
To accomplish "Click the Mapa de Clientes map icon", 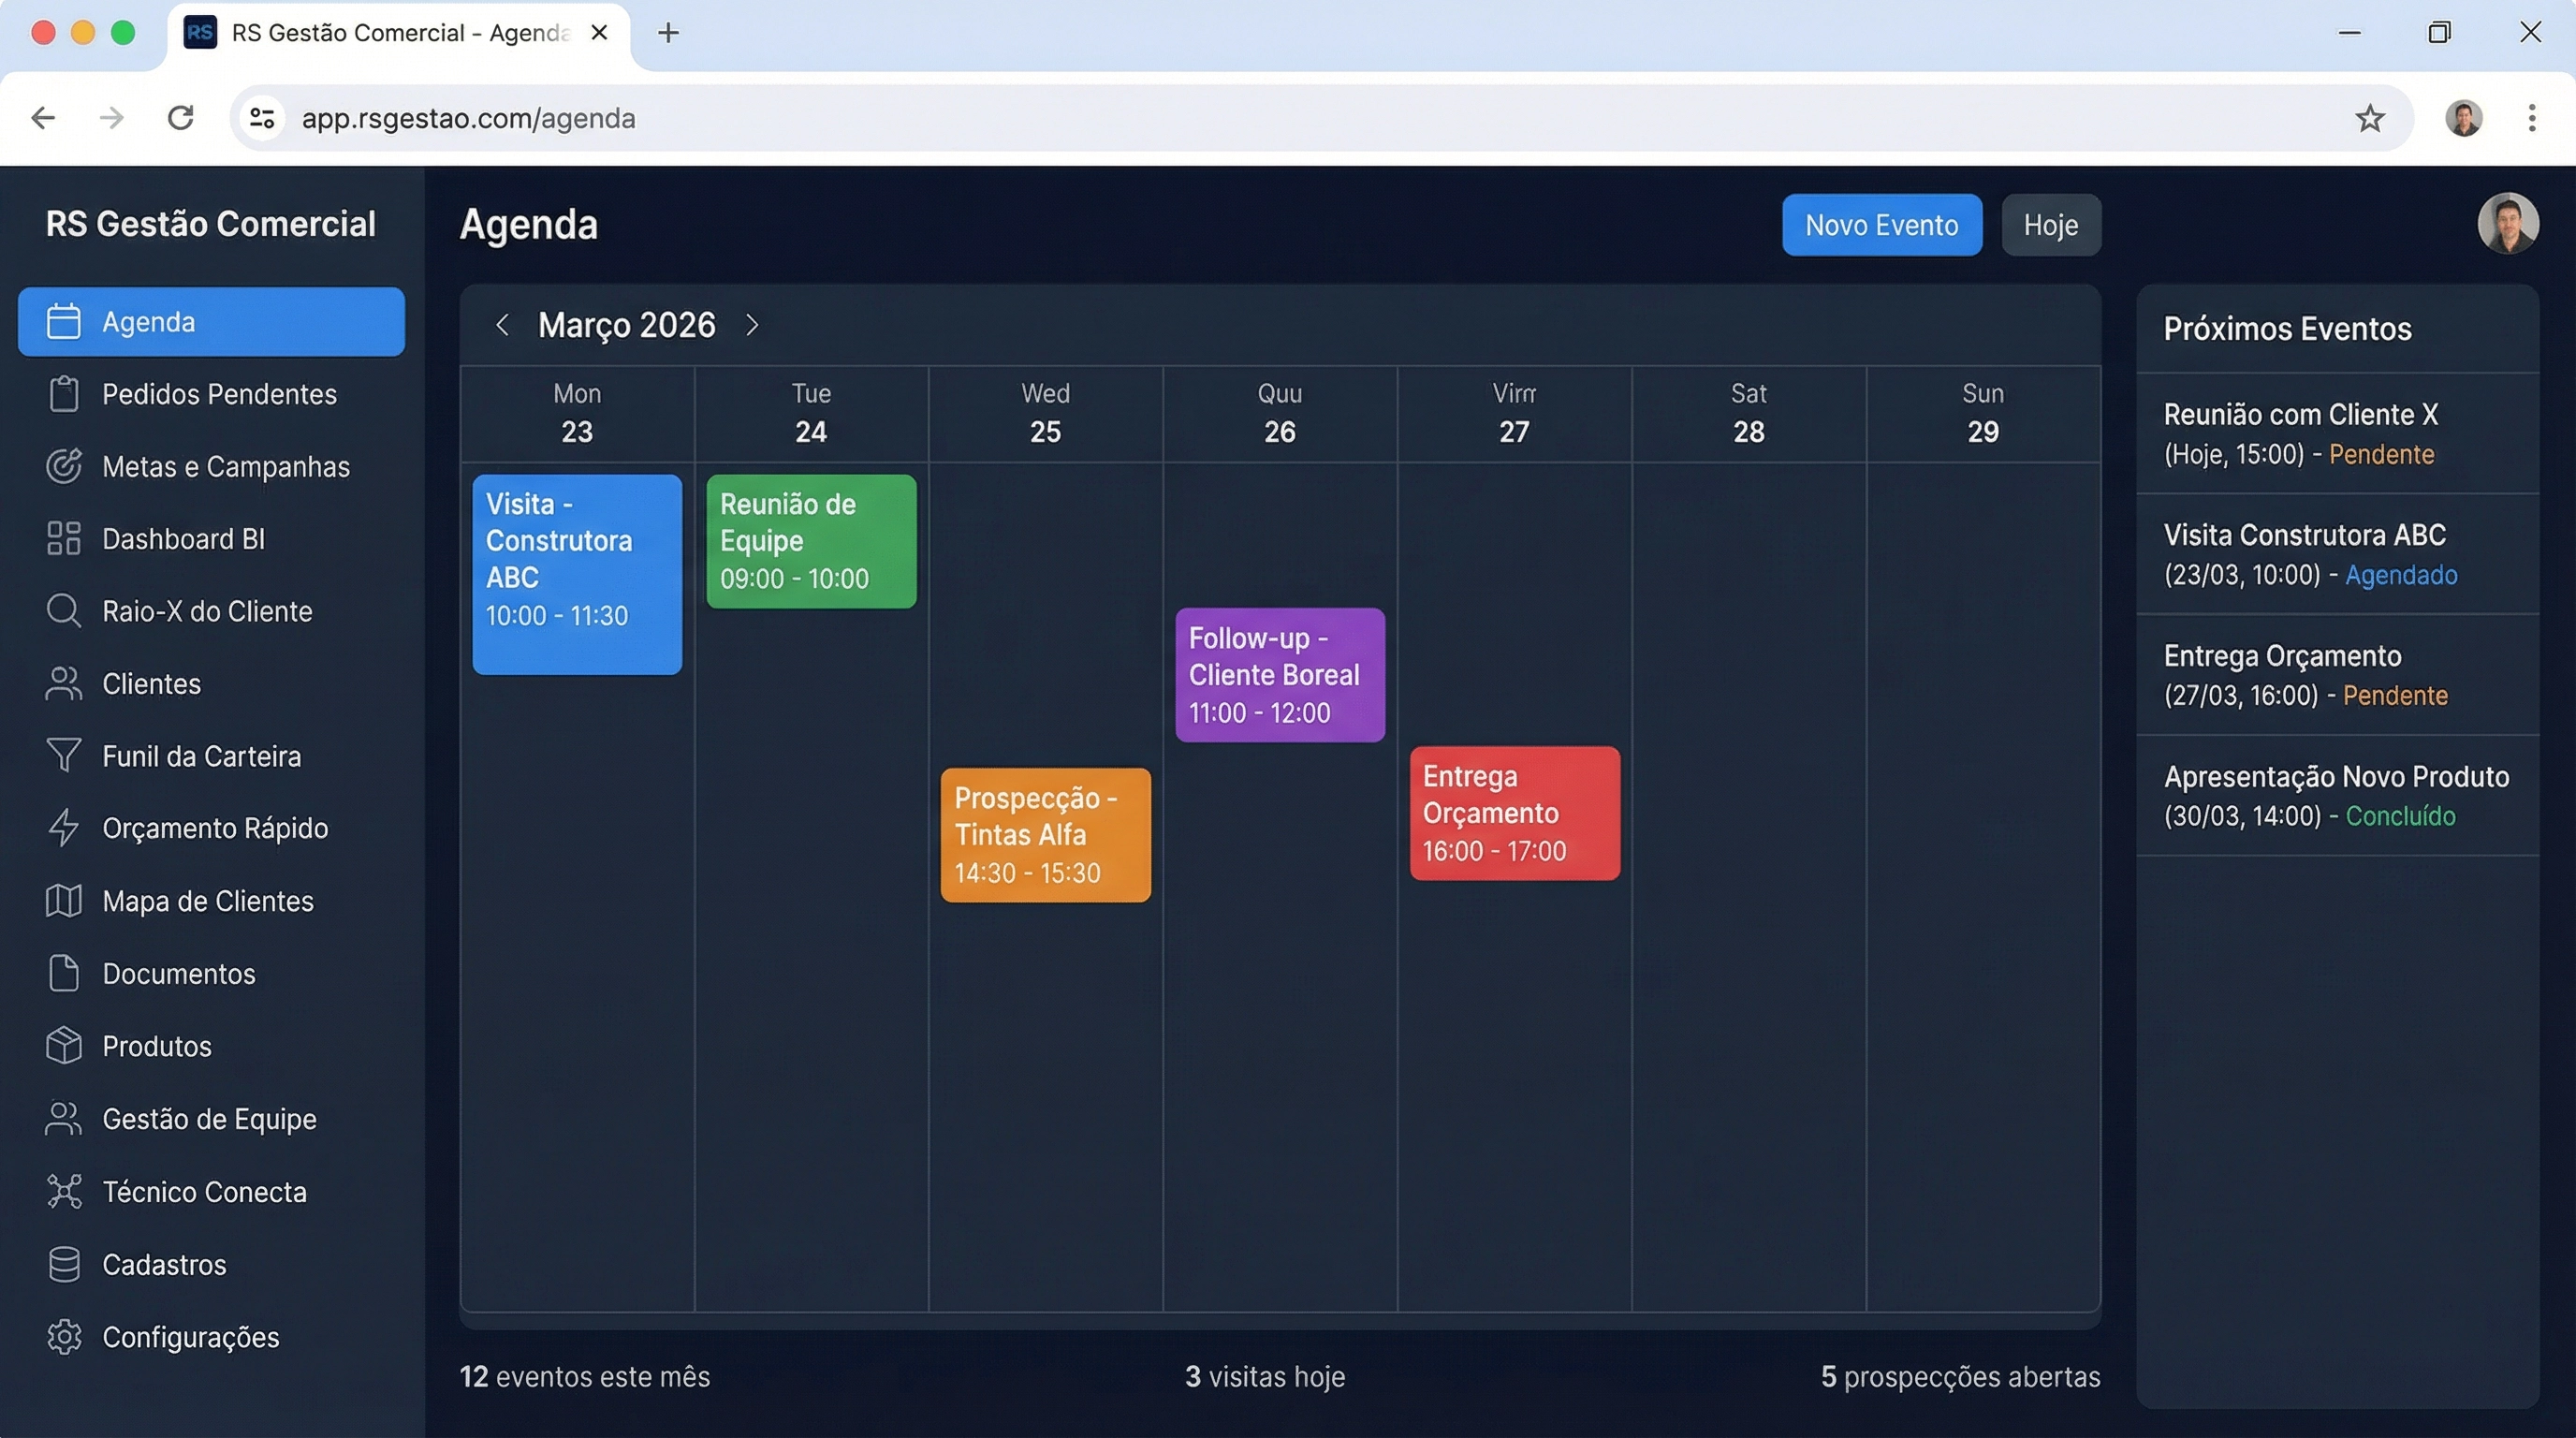I will pyautogui.click(x=63, y=900).
